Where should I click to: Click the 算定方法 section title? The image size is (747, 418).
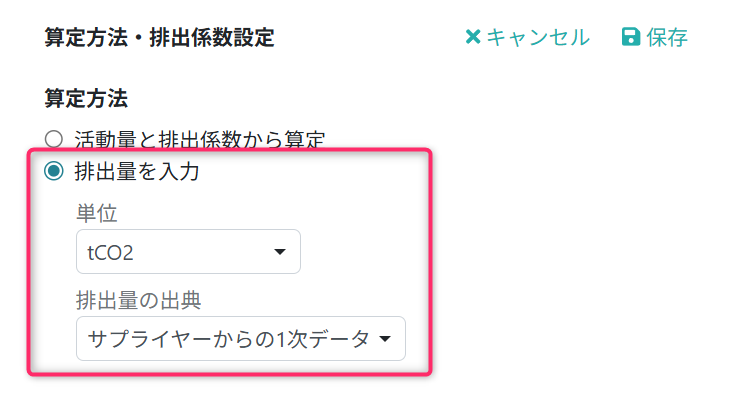pyautogui.click(x=86, y=97)
